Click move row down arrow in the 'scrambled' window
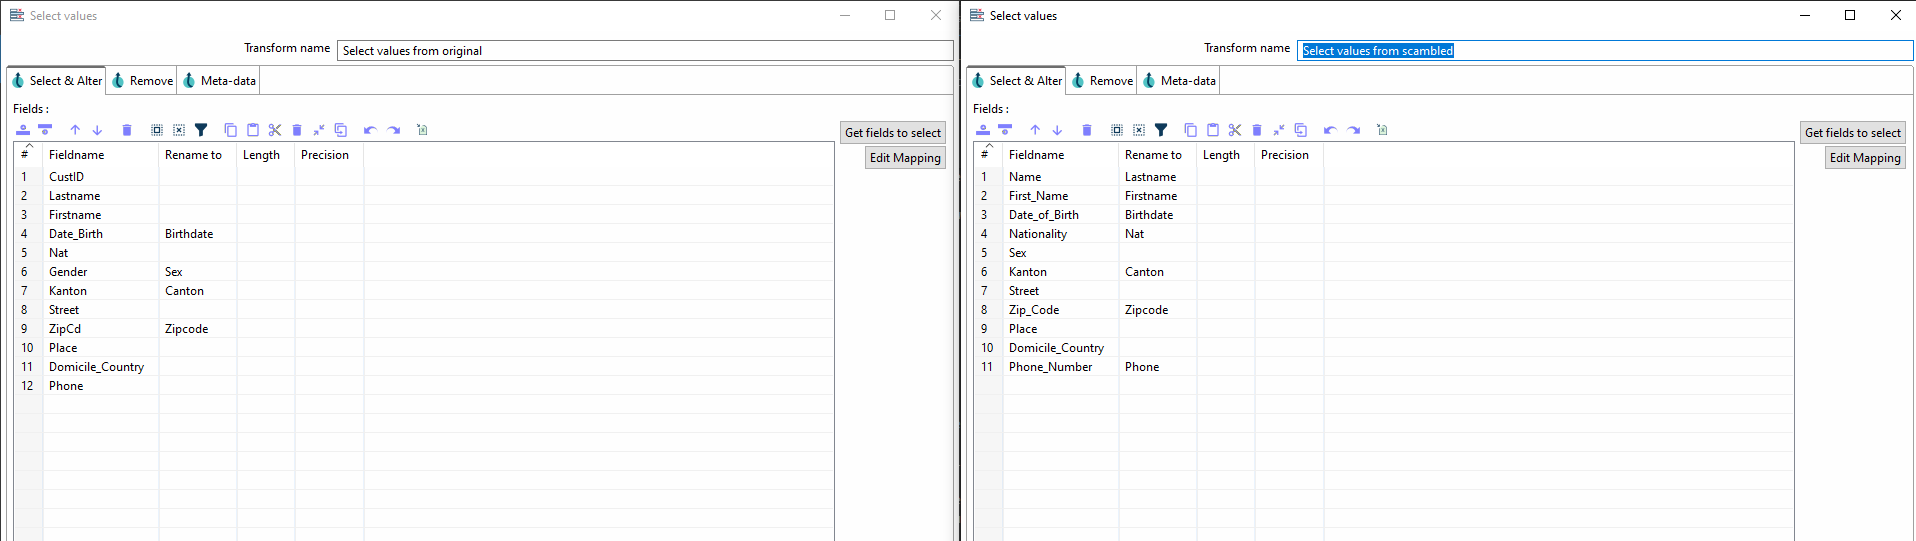This screenshot has width=1916, height=541. coord(1057,130)
